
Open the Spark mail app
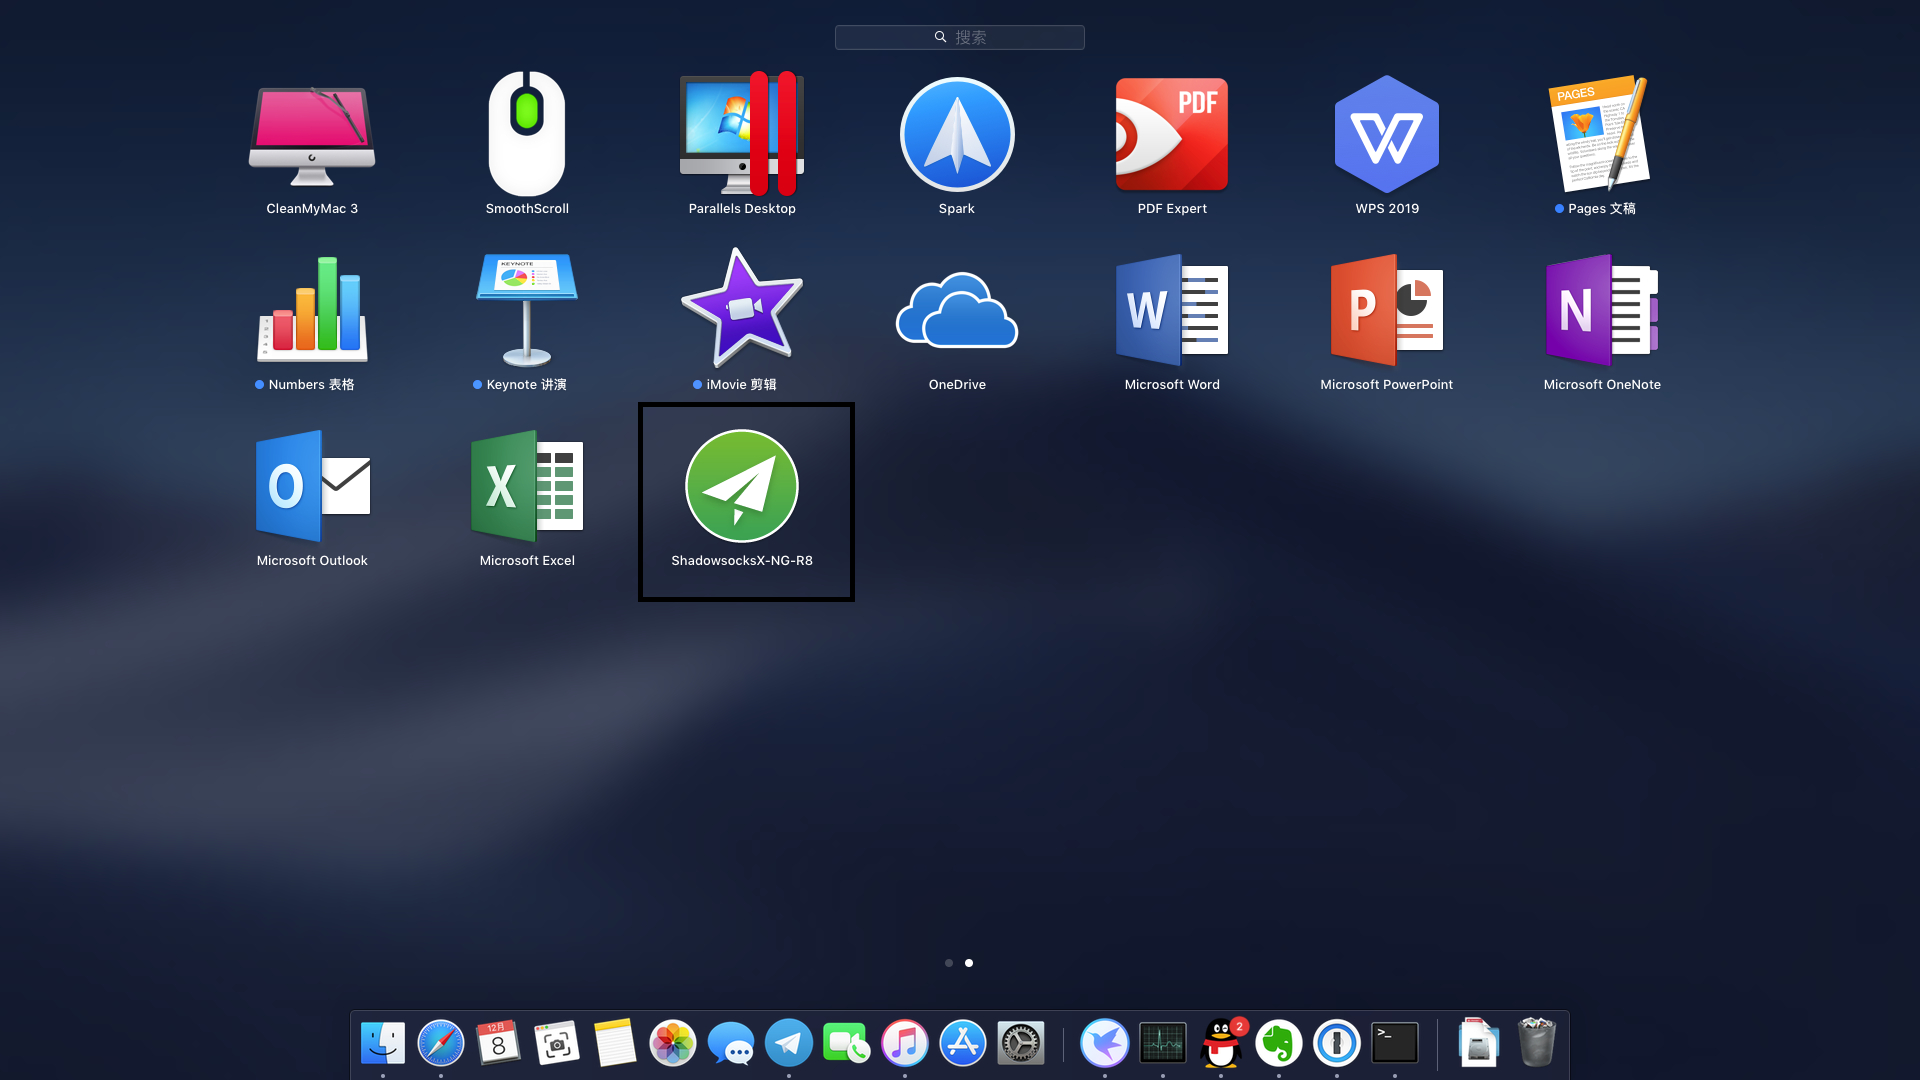pos(957,135)
